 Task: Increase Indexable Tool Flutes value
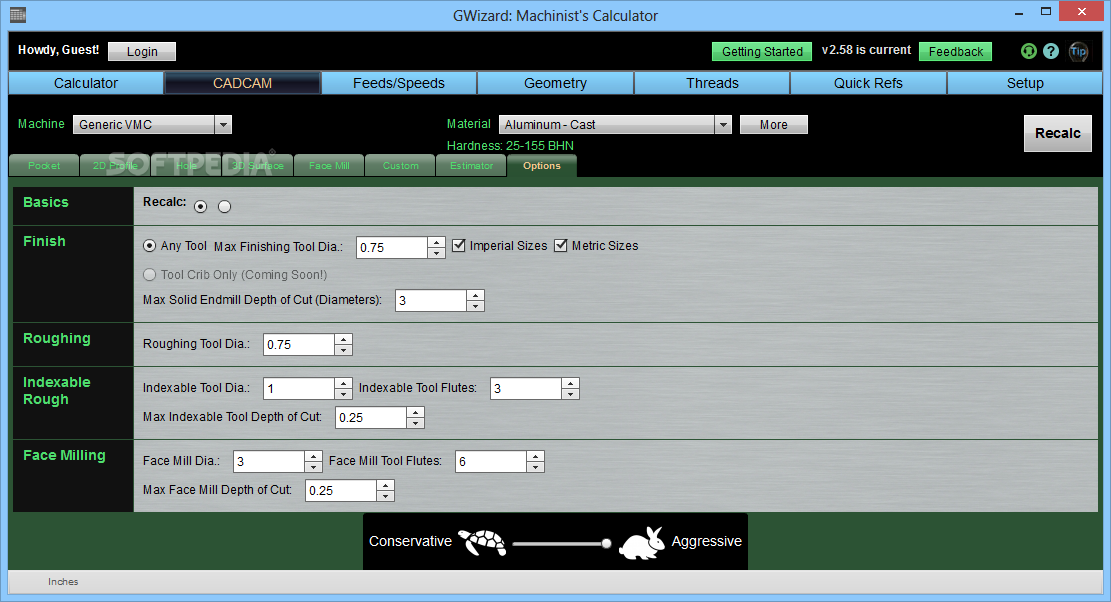point(570,383)
